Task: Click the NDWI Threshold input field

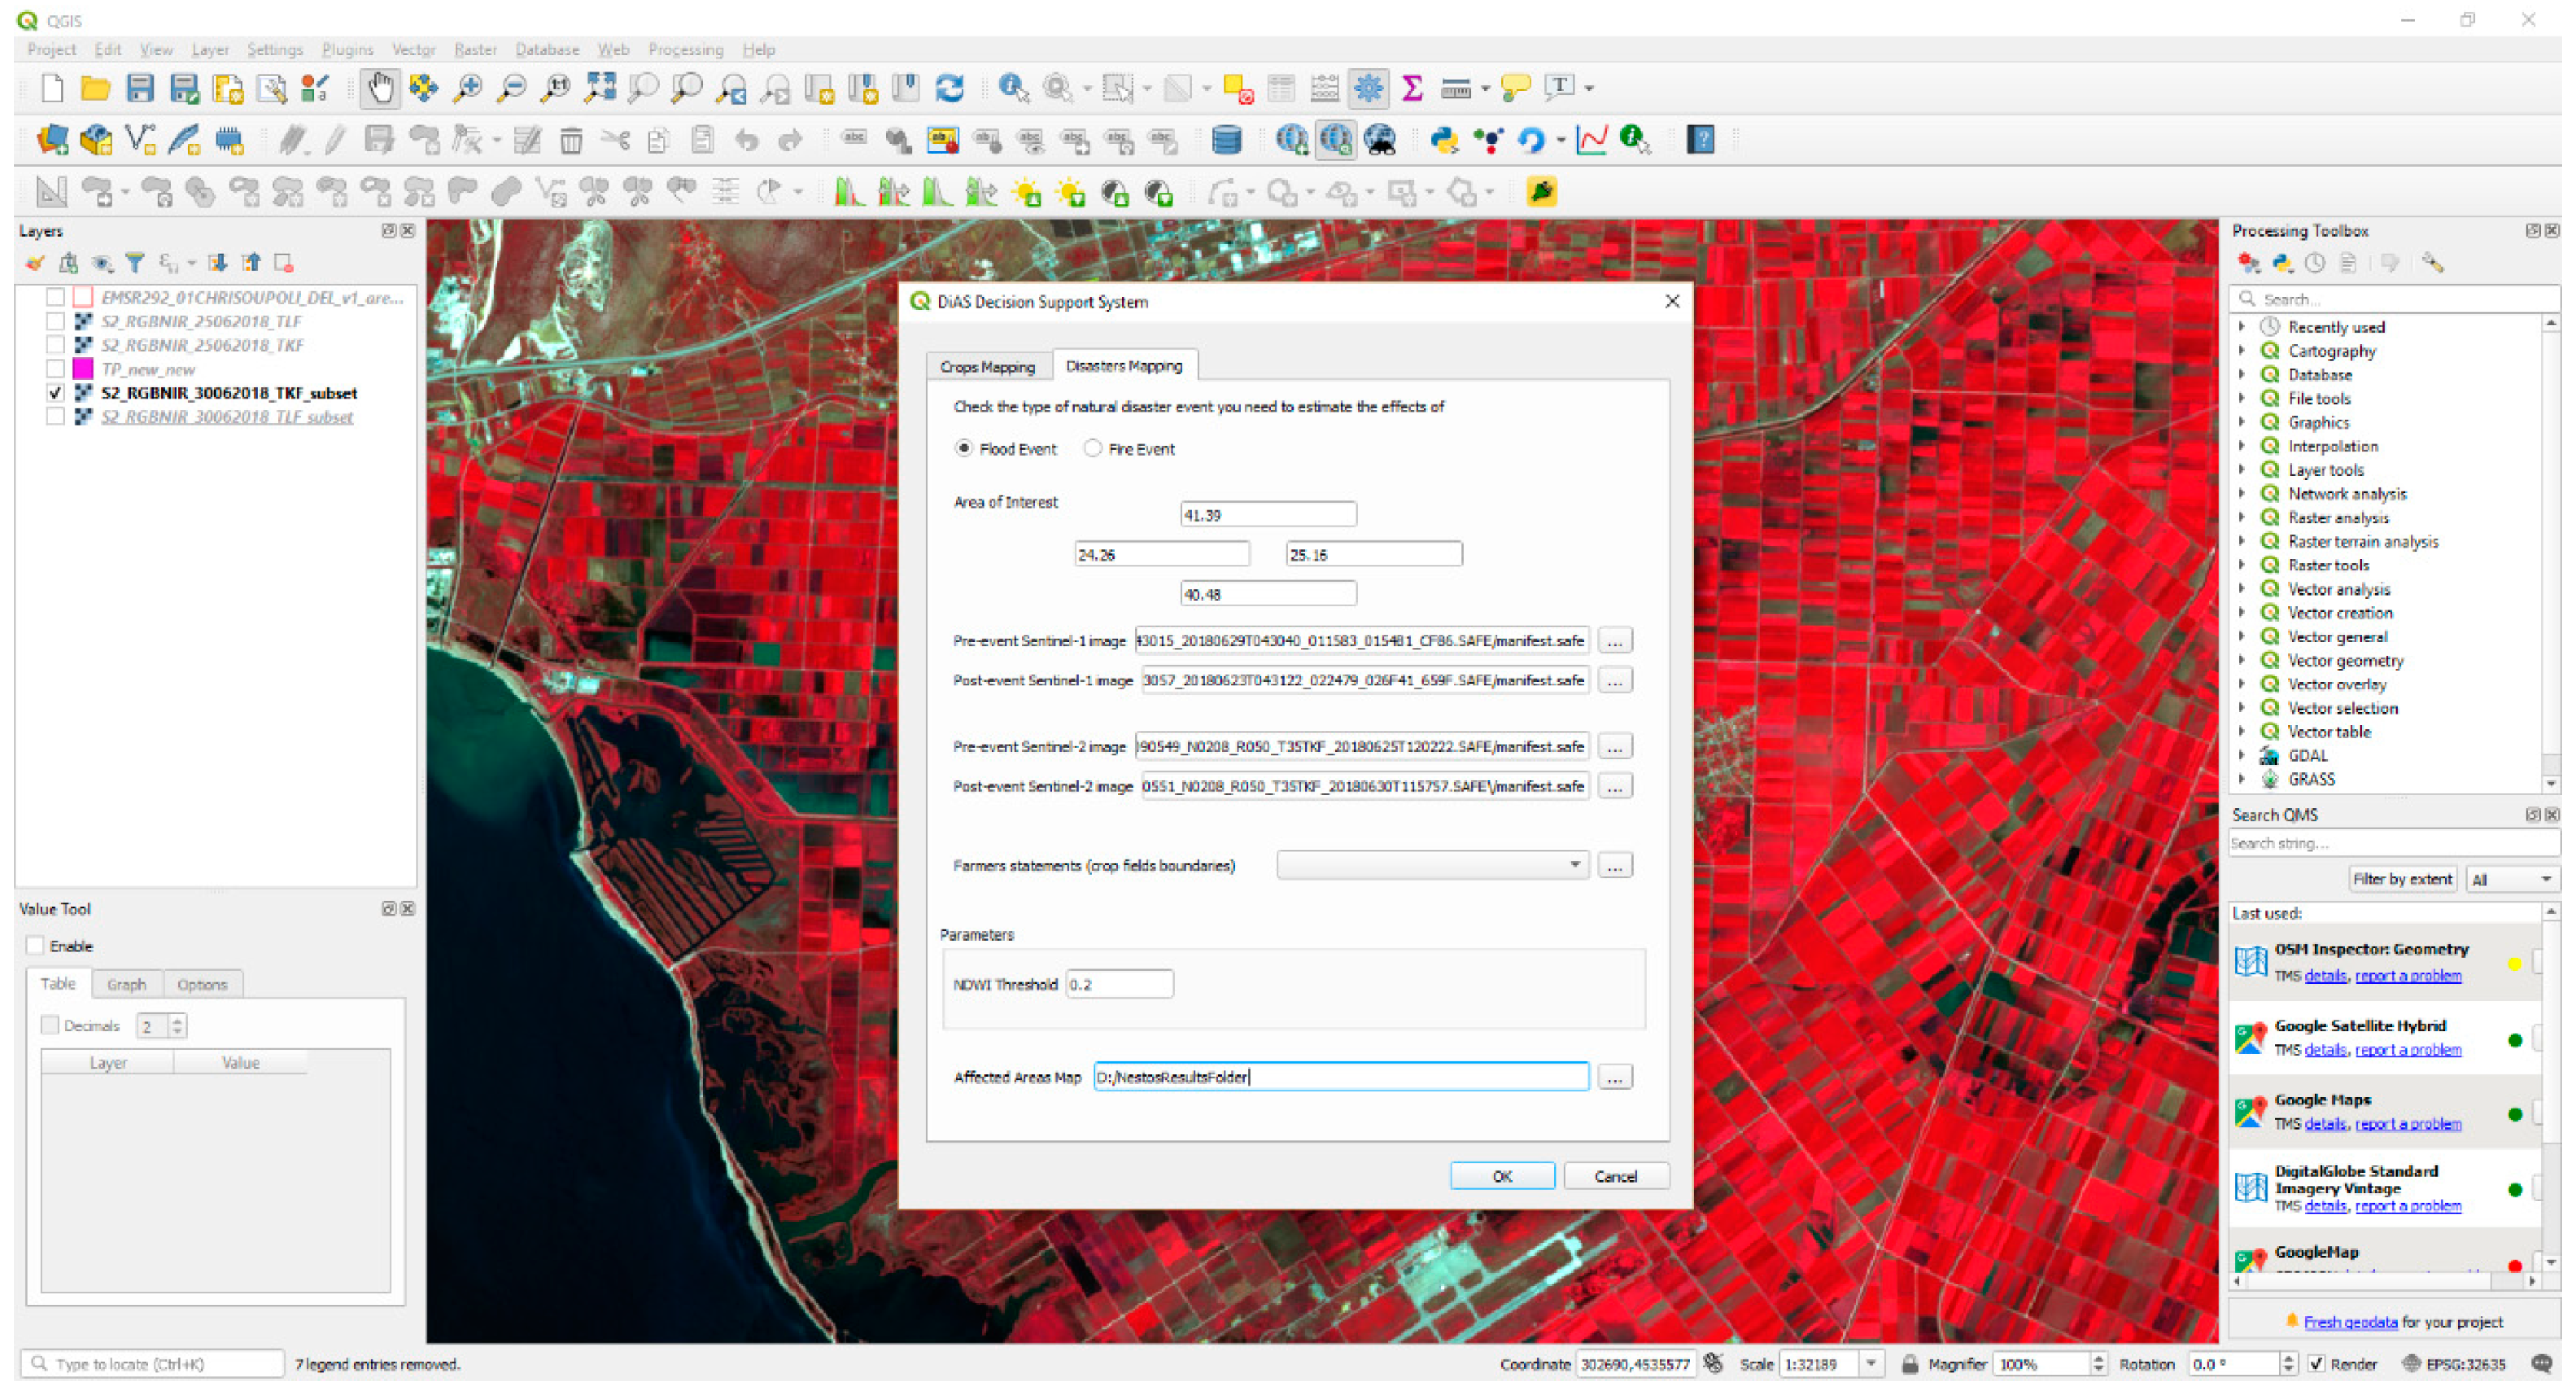Action: pos(1119,985)
